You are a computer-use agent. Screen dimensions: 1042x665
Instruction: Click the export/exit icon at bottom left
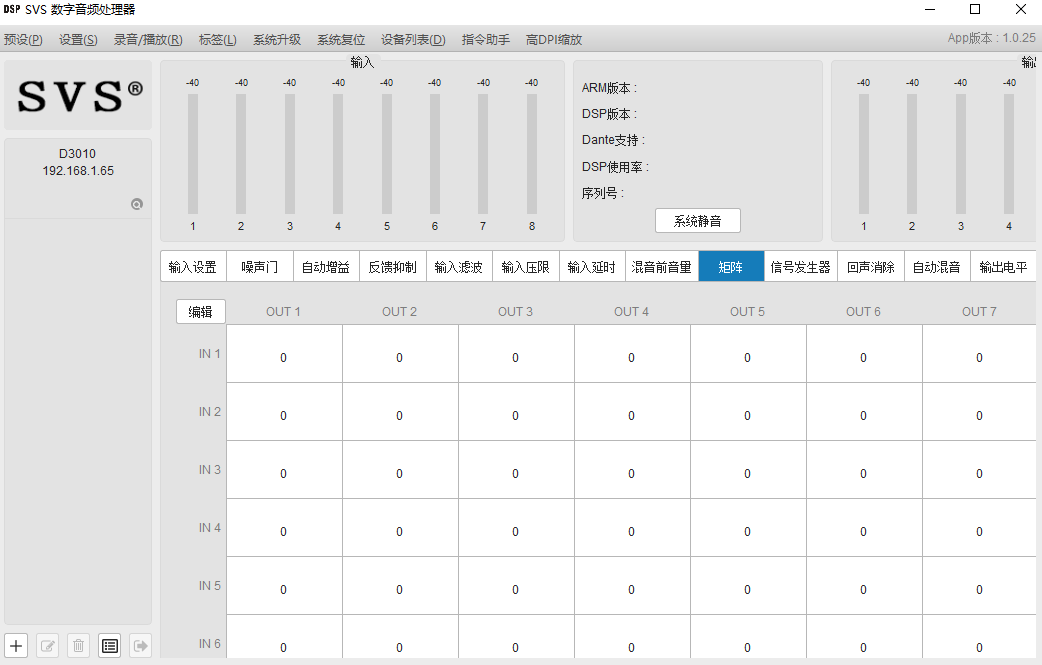(x=141, y=645)
